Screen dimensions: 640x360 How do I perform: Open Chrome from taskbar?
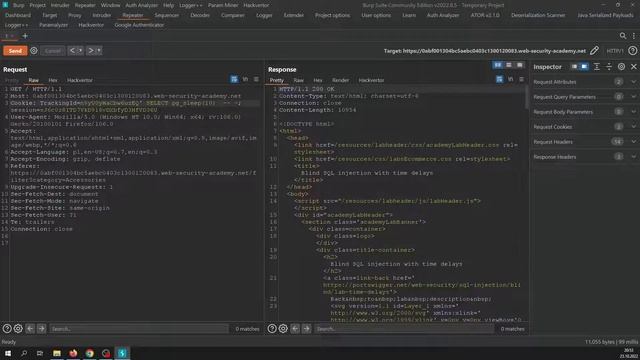tap(89, 353)
